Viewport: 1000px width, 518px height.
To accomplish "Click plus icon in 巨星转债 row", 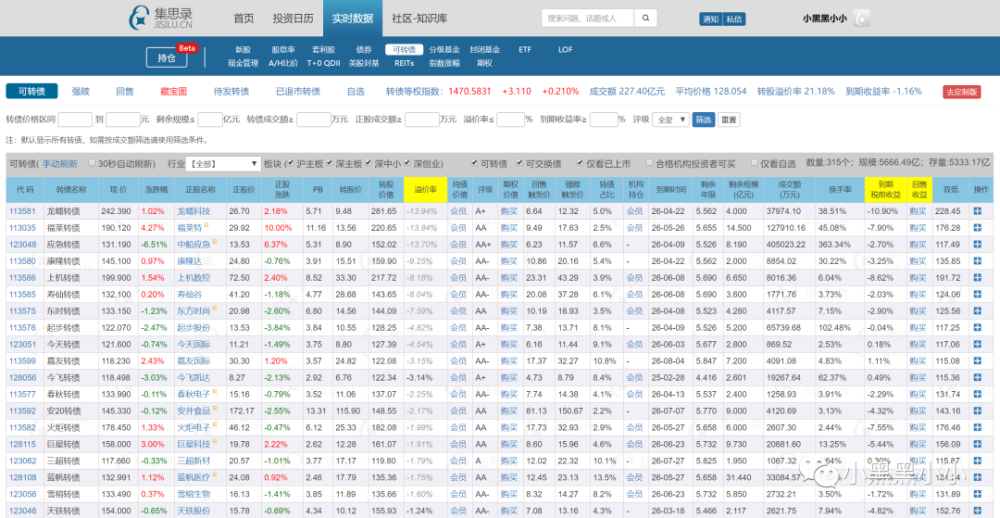I will click(x=977, y=444).
